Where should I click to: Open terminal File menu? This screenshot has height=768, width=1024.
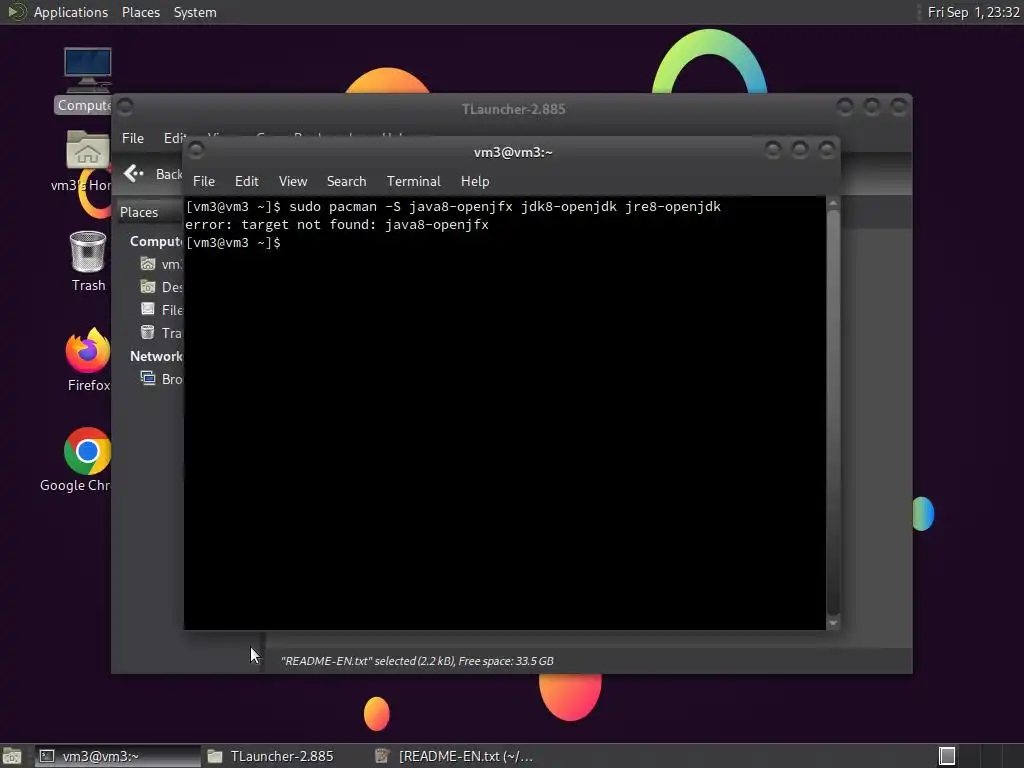click(204, 182)
